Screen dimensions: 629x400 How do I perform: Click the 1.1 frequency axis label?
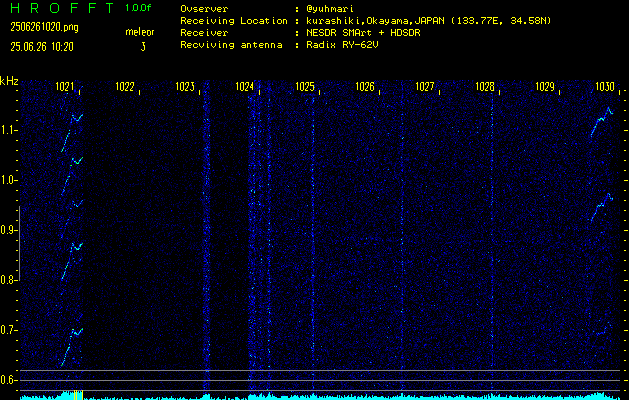coord(8,130)
